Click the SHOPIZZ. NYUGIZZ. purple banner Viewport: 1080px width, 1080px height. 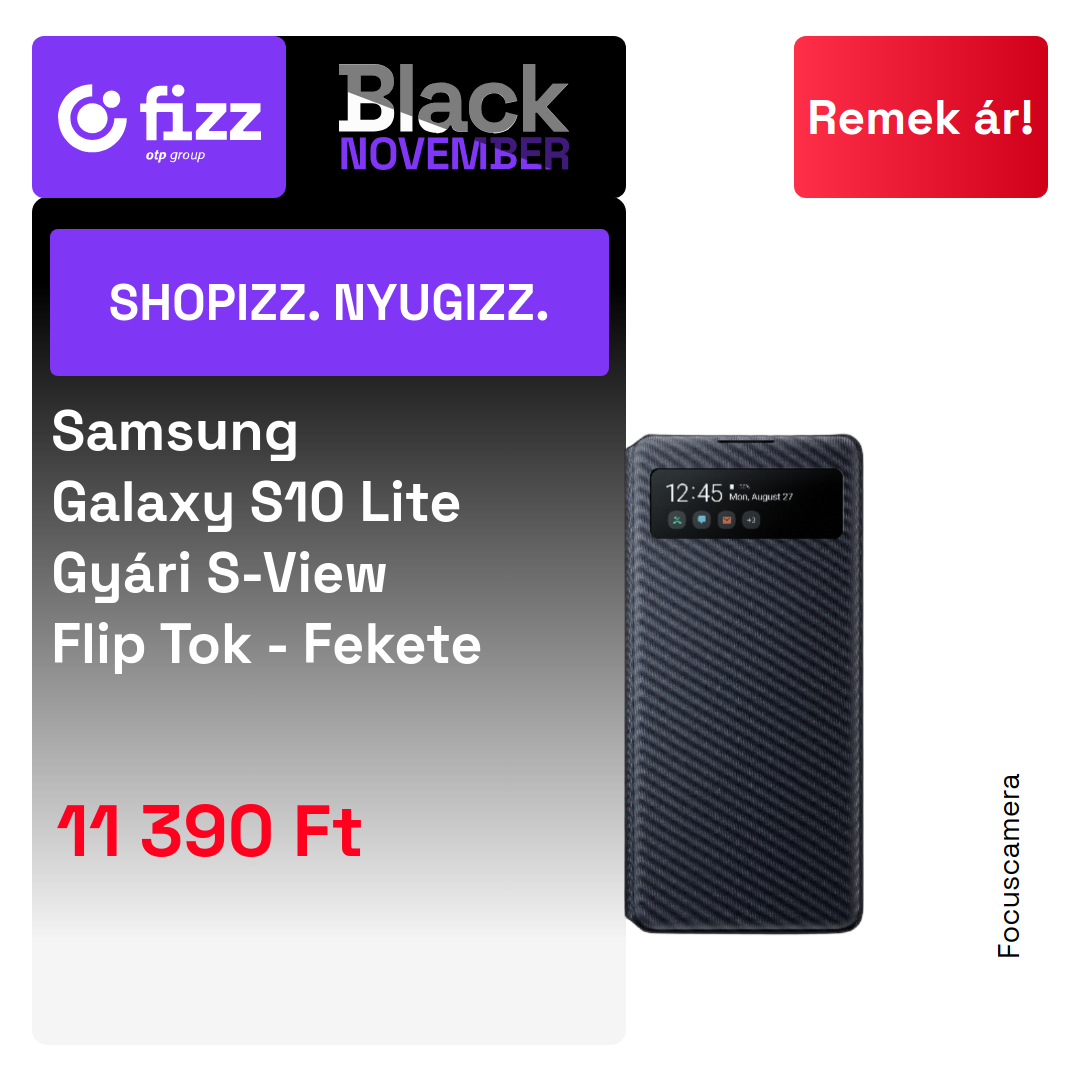tap(329, 302)
